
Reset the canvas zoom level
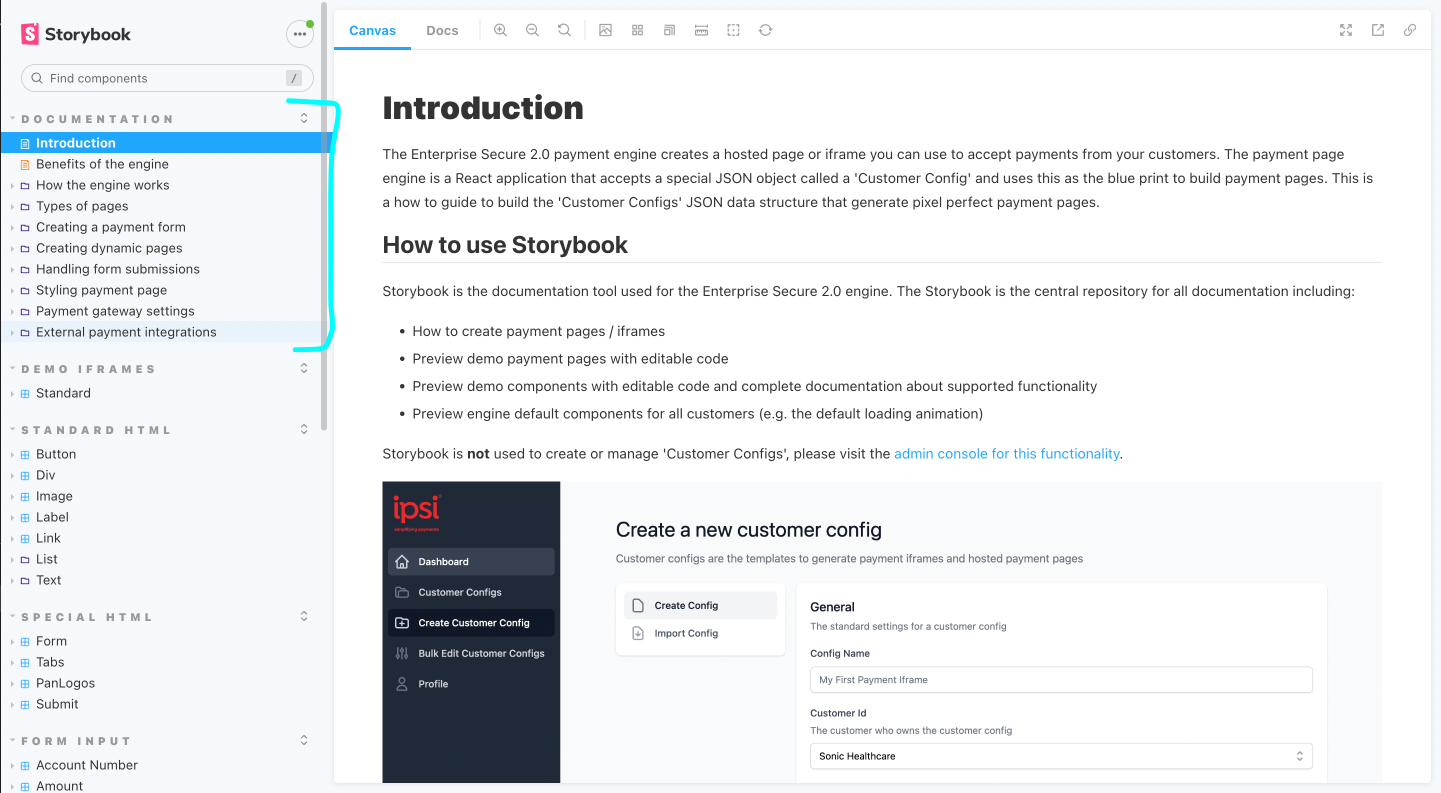point(564,30)
